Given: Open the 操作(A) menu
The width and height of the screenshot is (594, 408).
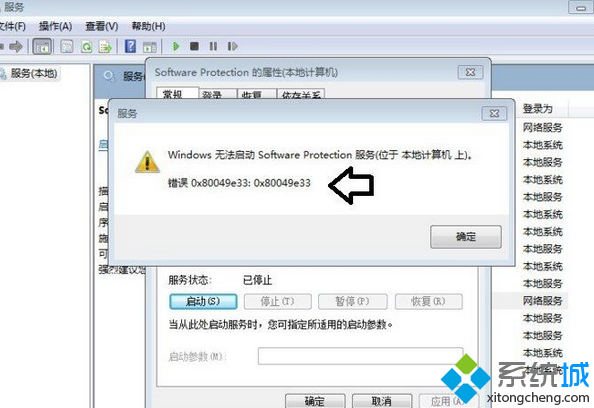Looking at the screenshot, I should 55,26.
